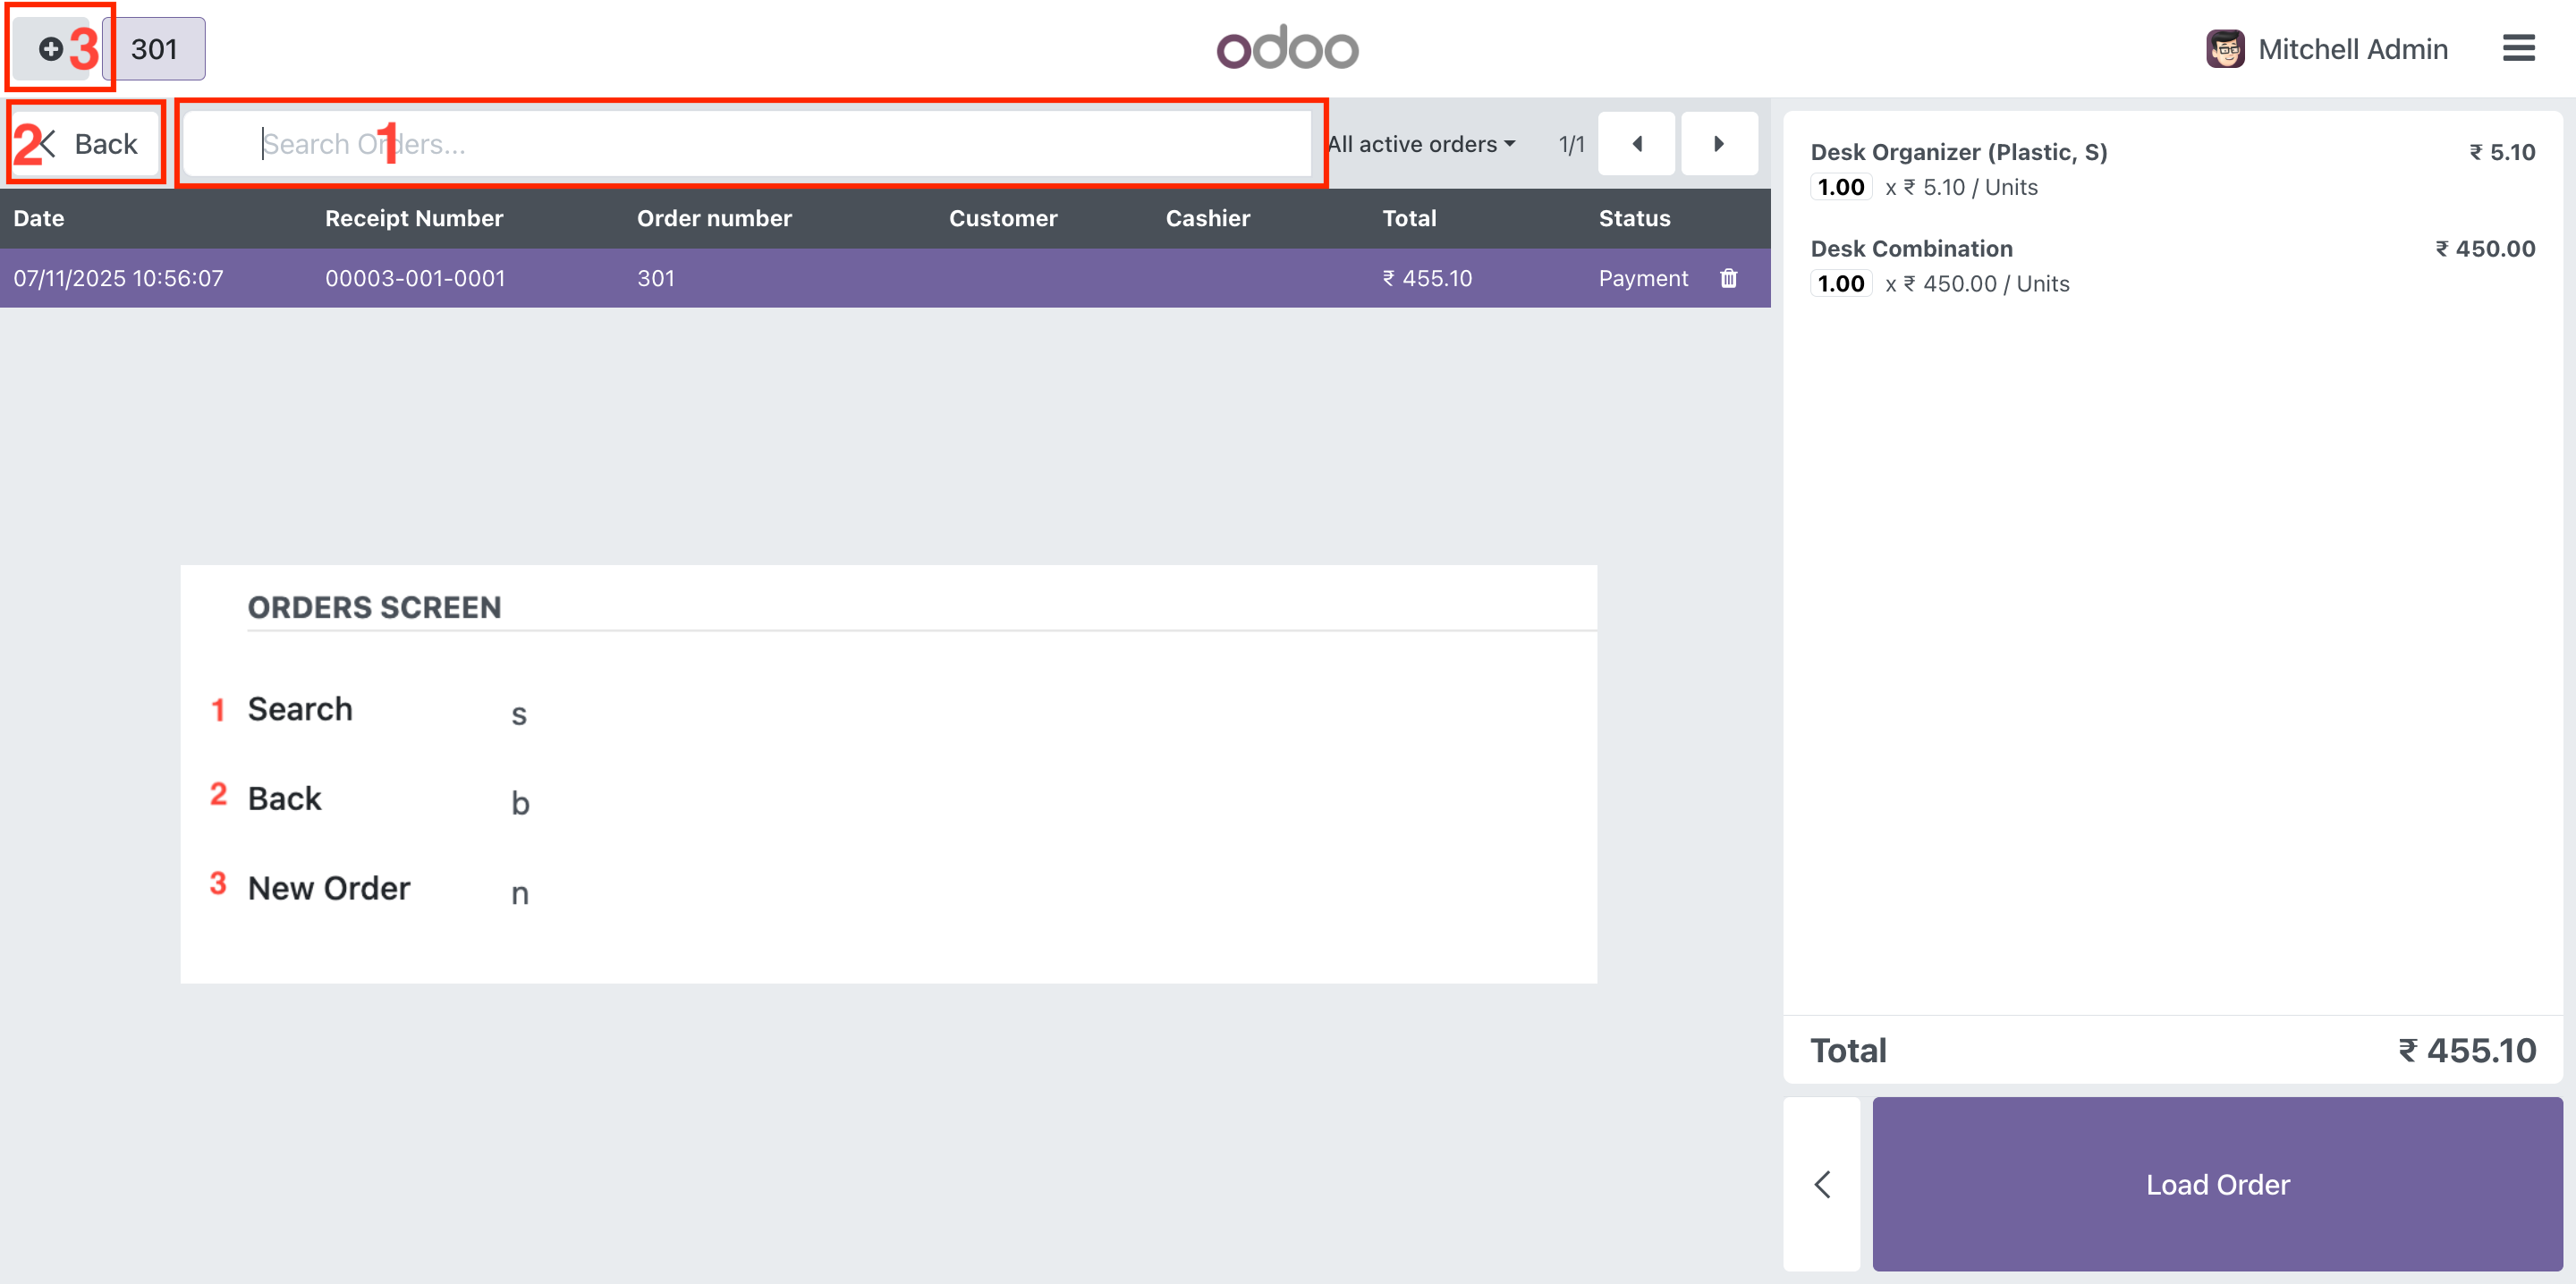Click the Odoo logo

(x=1287, y=48)
